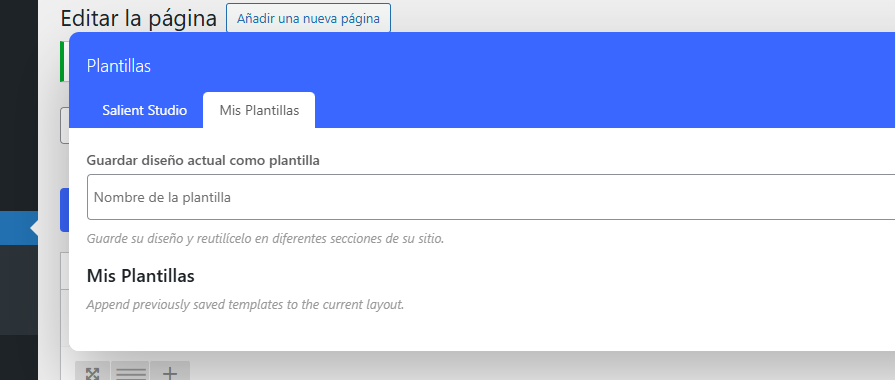
Task: Open the row layout lines icon
Action: coord(130,373)
